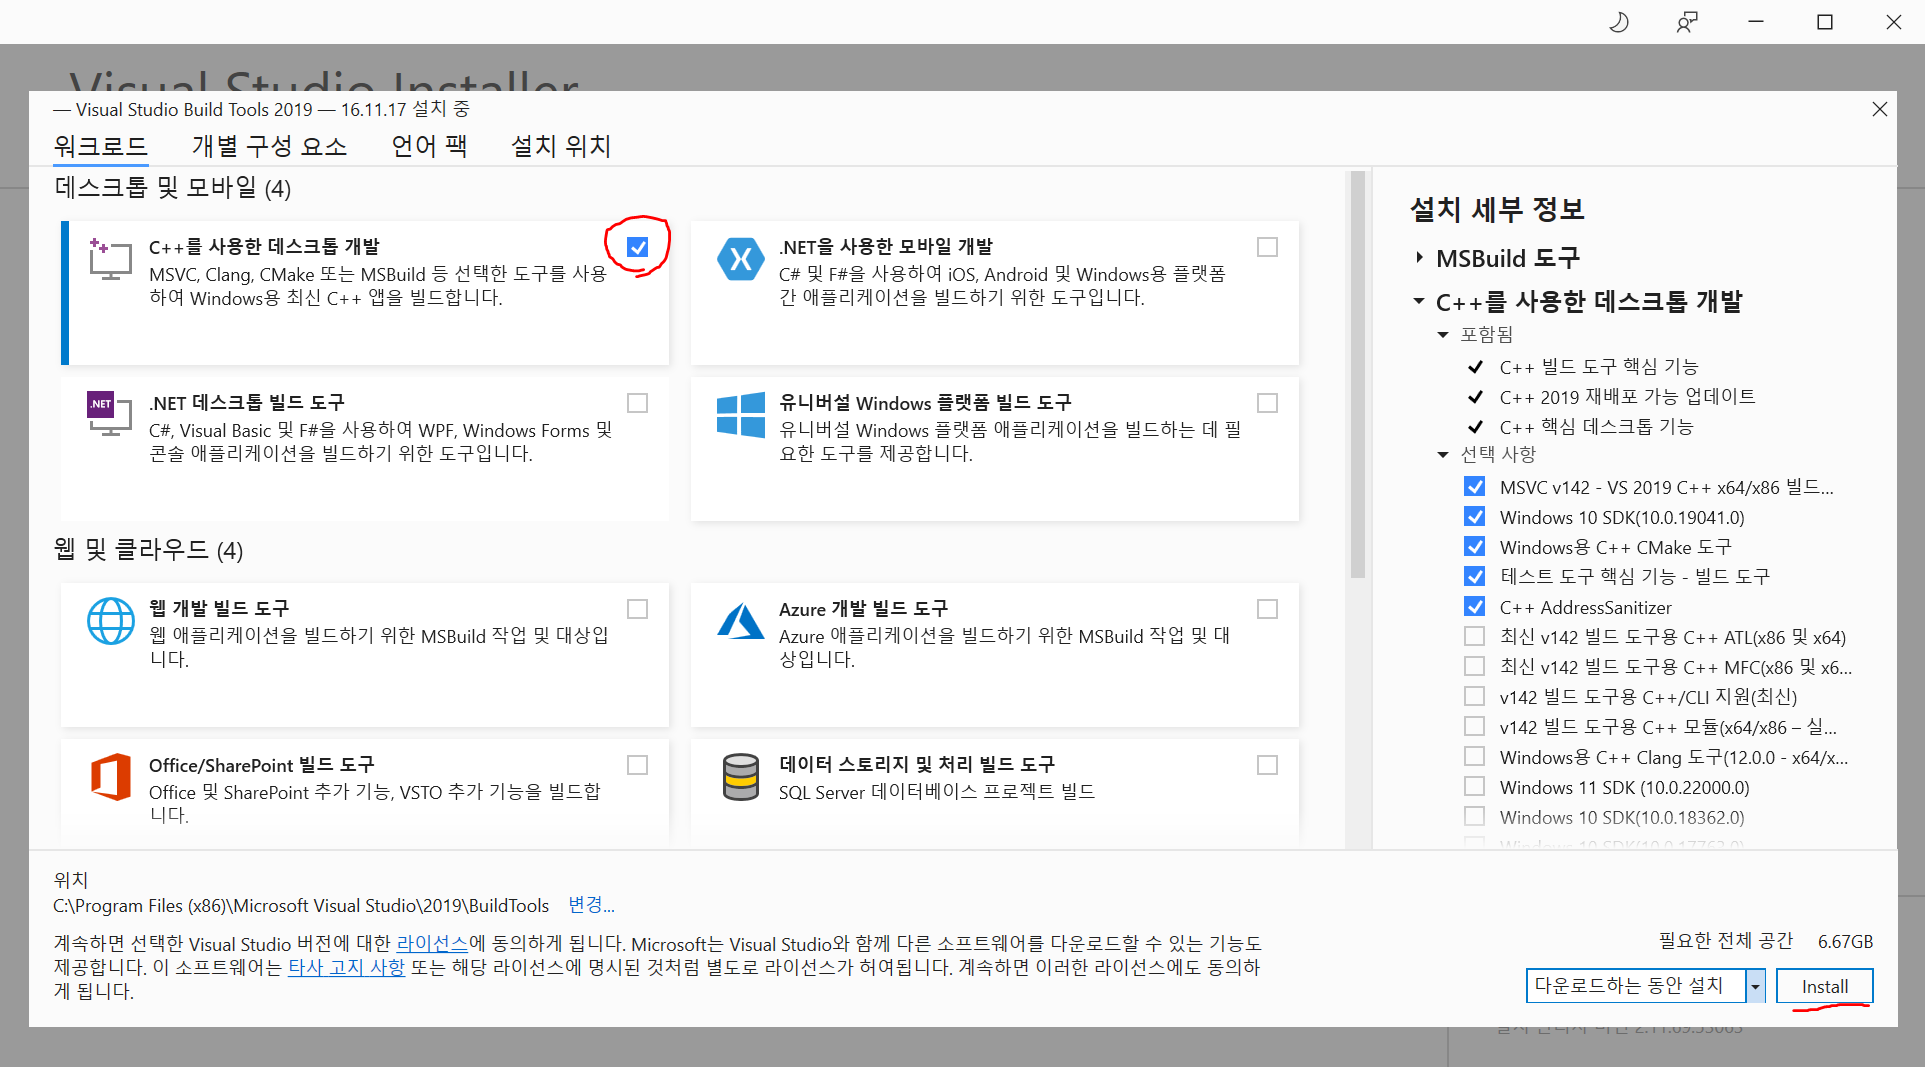The height and width of the screenshot is (1067, 1925).
Task: Uncheck 테스트 도구 핵심 기능 - 빌드 도구
Action: [1474, 576]
